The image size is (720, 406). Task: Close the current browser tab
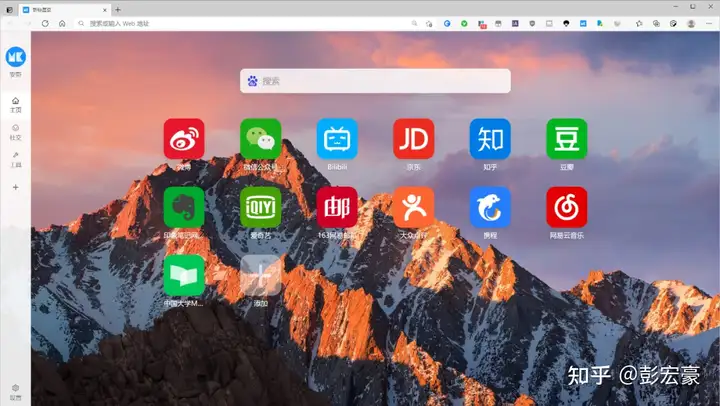tap(105, 10)
